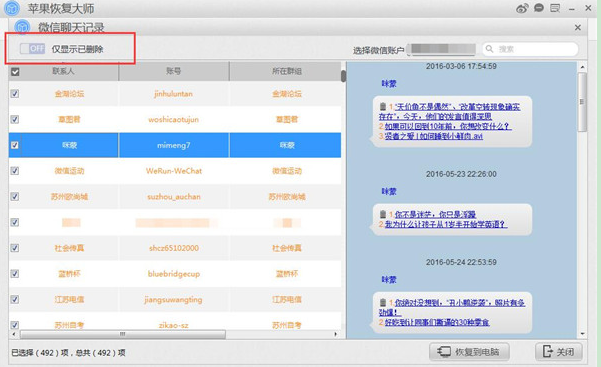Select the bluebridgecup account cell

pos(174,273)
